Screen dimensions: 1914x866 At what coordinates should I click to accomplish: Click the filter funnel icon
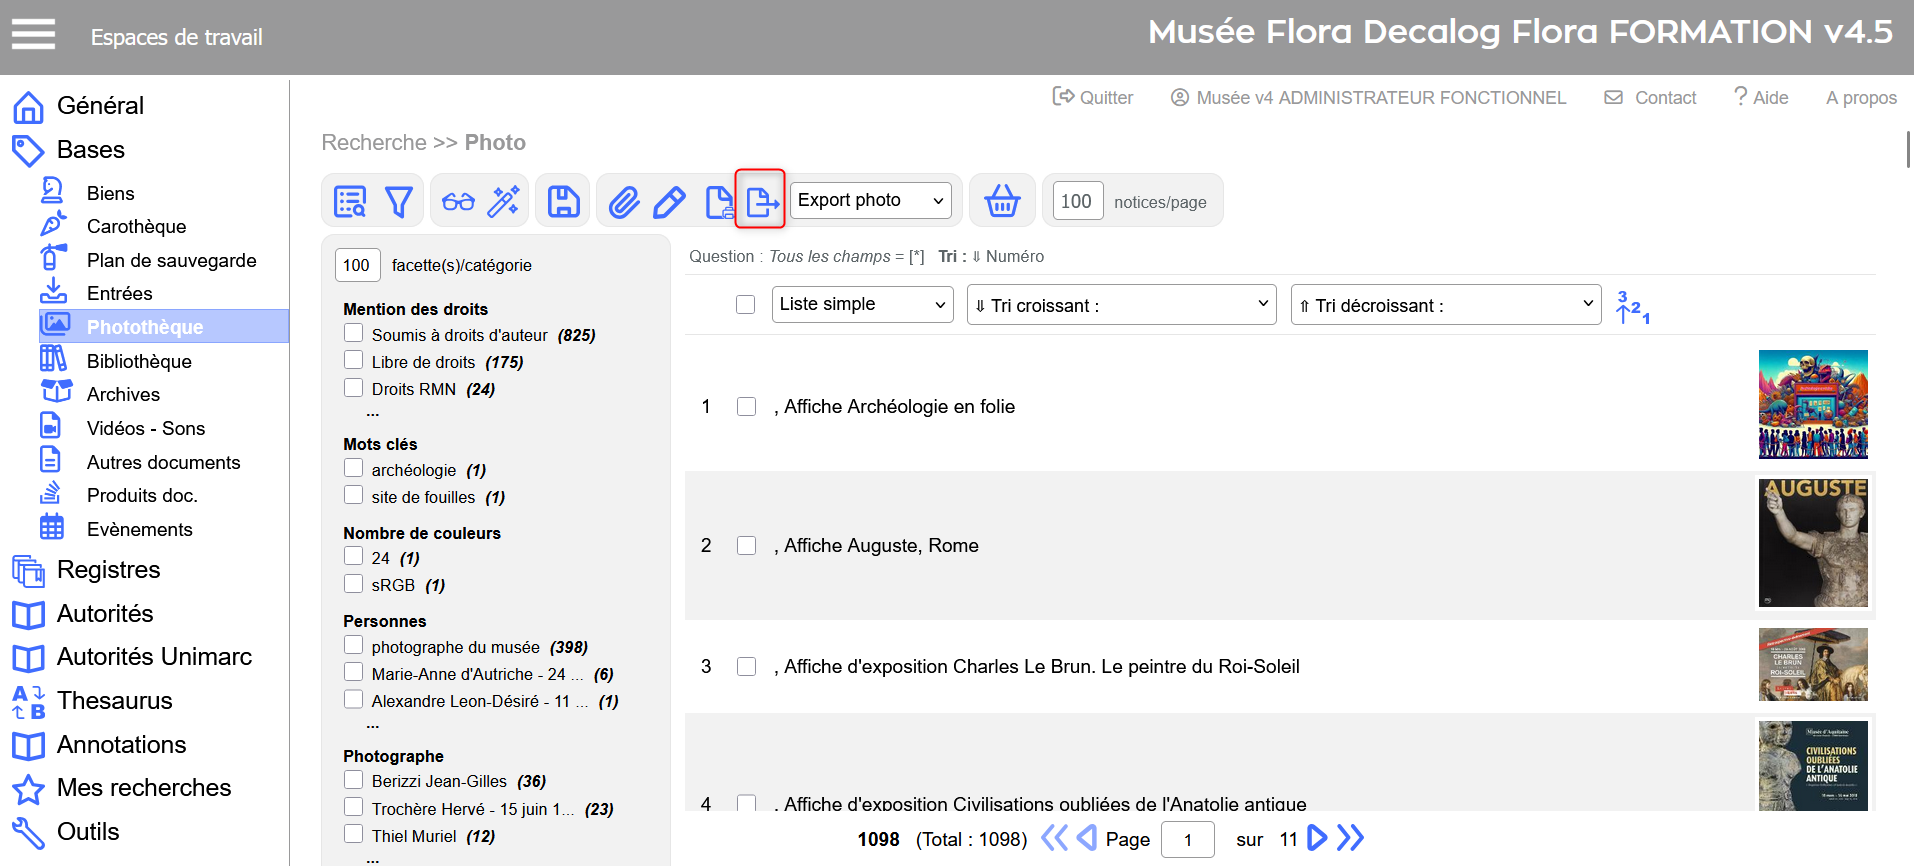(399, 202)
